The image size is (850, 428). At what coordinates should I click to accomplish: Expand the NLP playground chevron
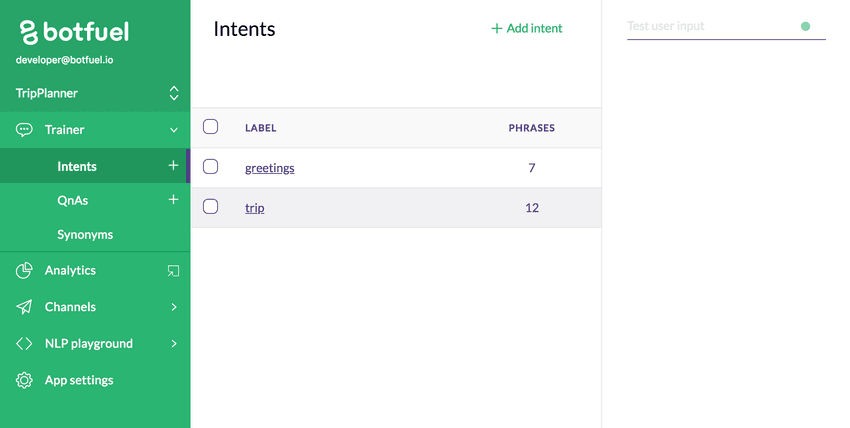[174, 343]
